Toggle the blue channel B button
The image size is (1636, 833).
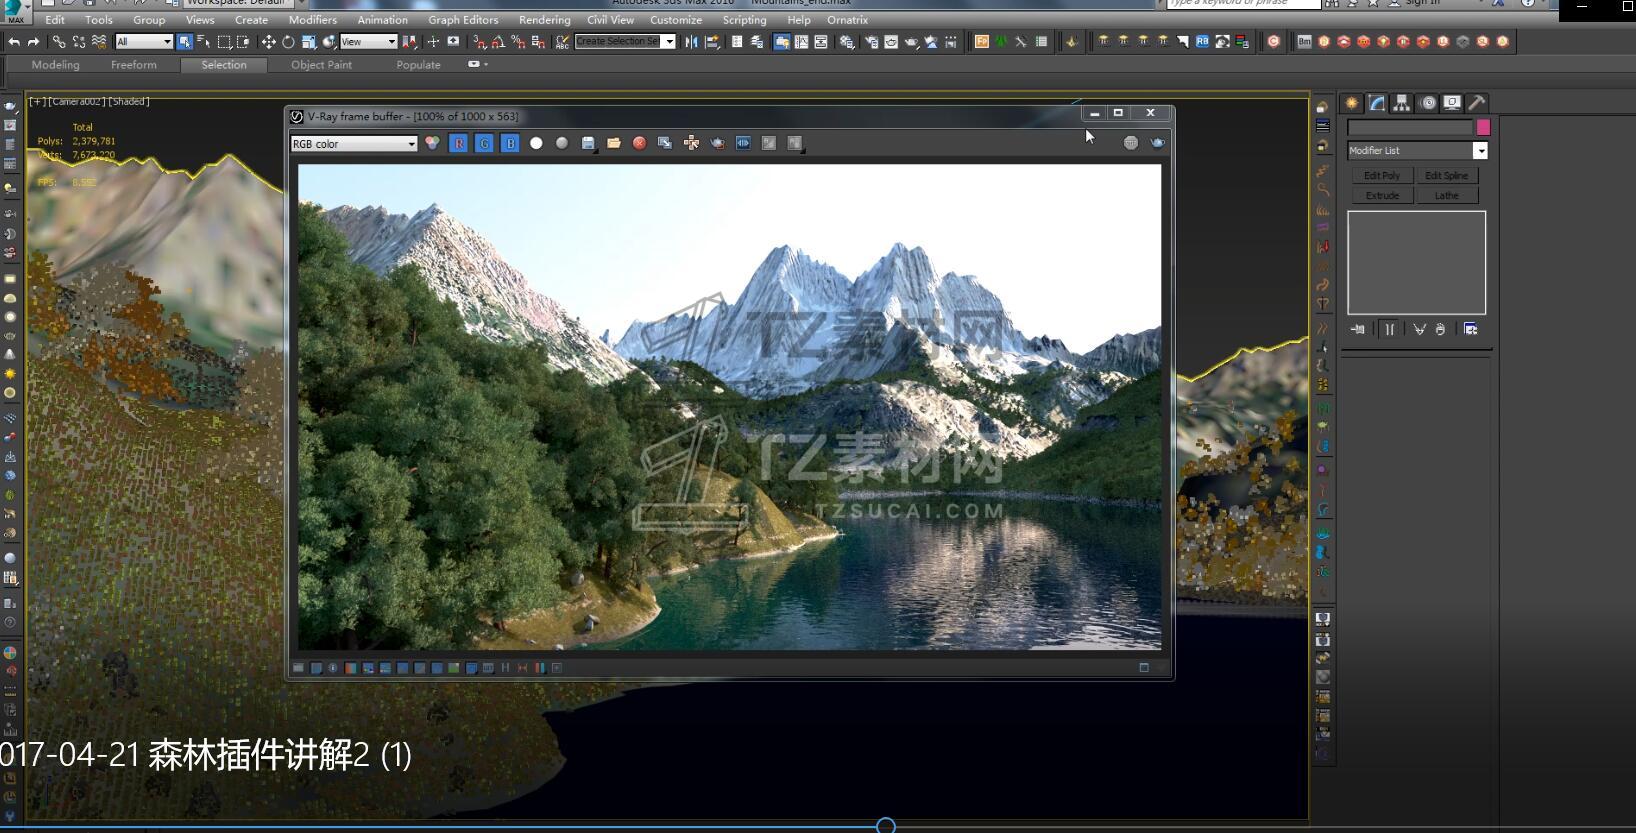coord(510,144)
